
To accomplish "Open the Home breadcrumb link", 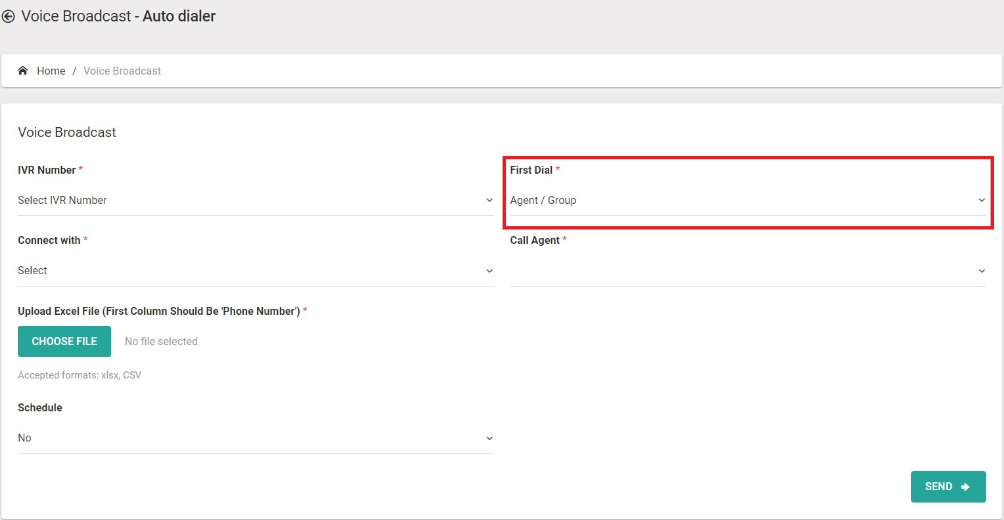I will [x=51, y=71].
